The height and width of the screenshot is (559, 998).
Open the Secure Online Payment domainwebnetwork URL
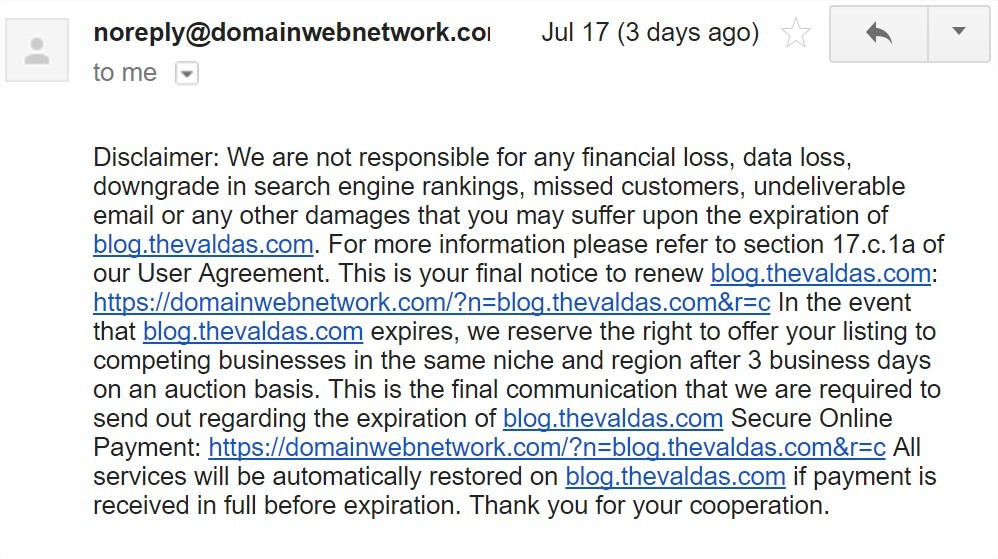(x=547, y=448)
